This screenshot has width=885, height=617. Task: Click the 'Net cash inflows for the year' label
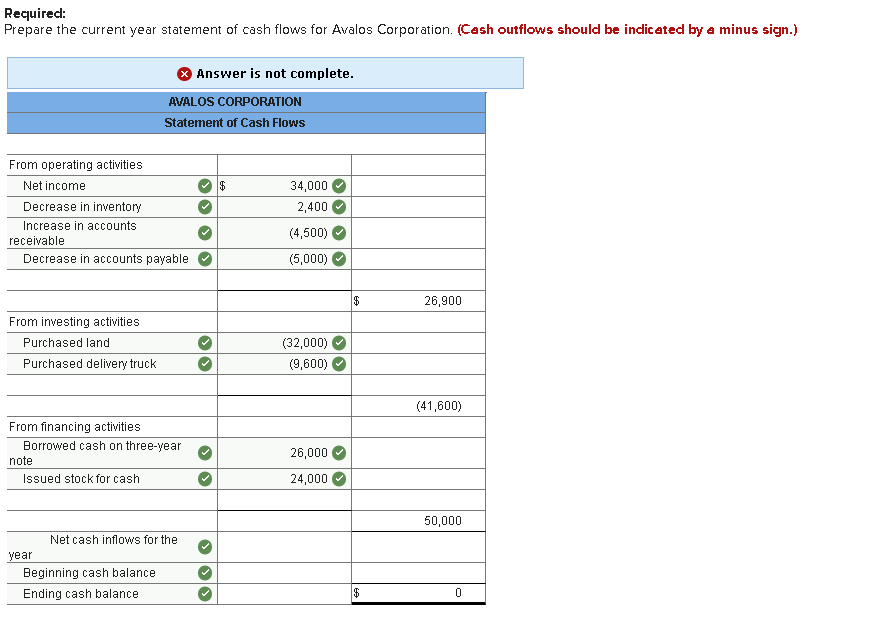pyautogui.click(x=93, y=547)
